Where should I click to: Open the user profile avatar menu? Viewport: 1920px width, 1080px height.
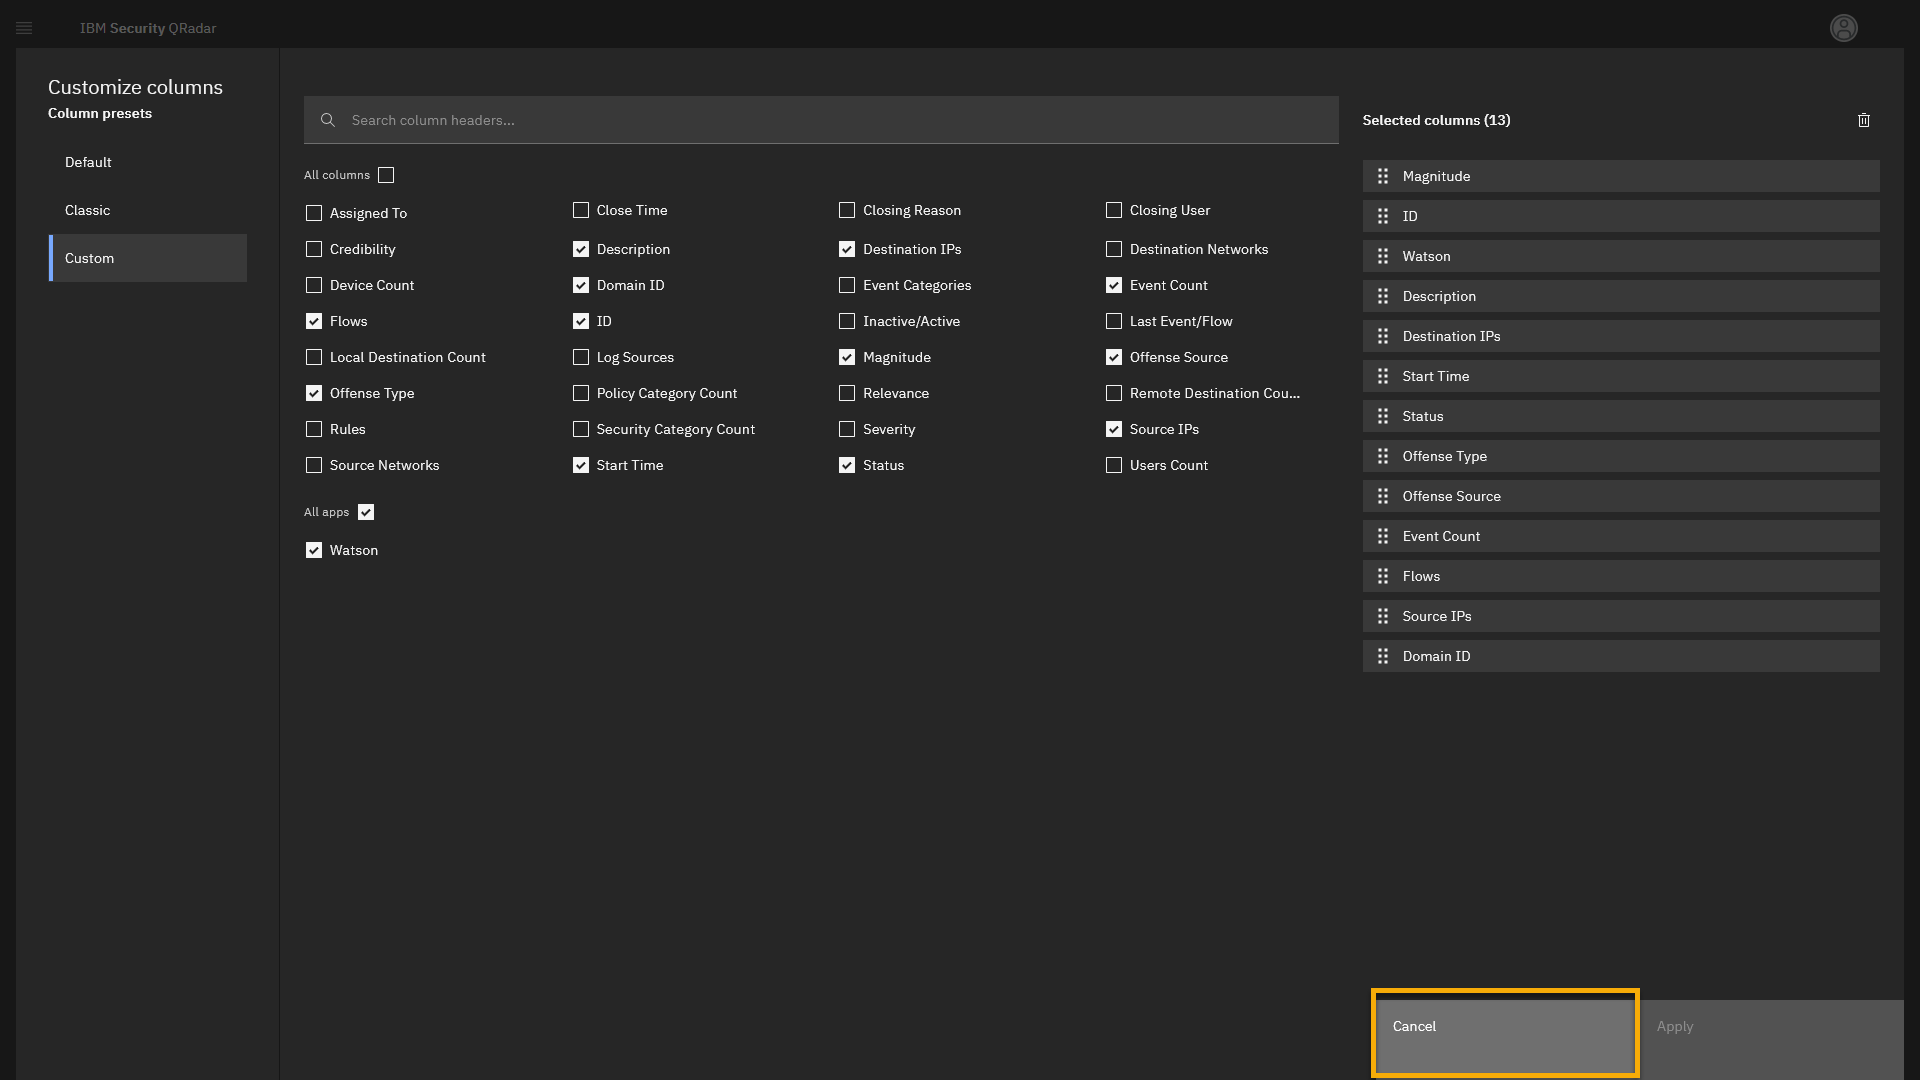[x=1843, y=28]
